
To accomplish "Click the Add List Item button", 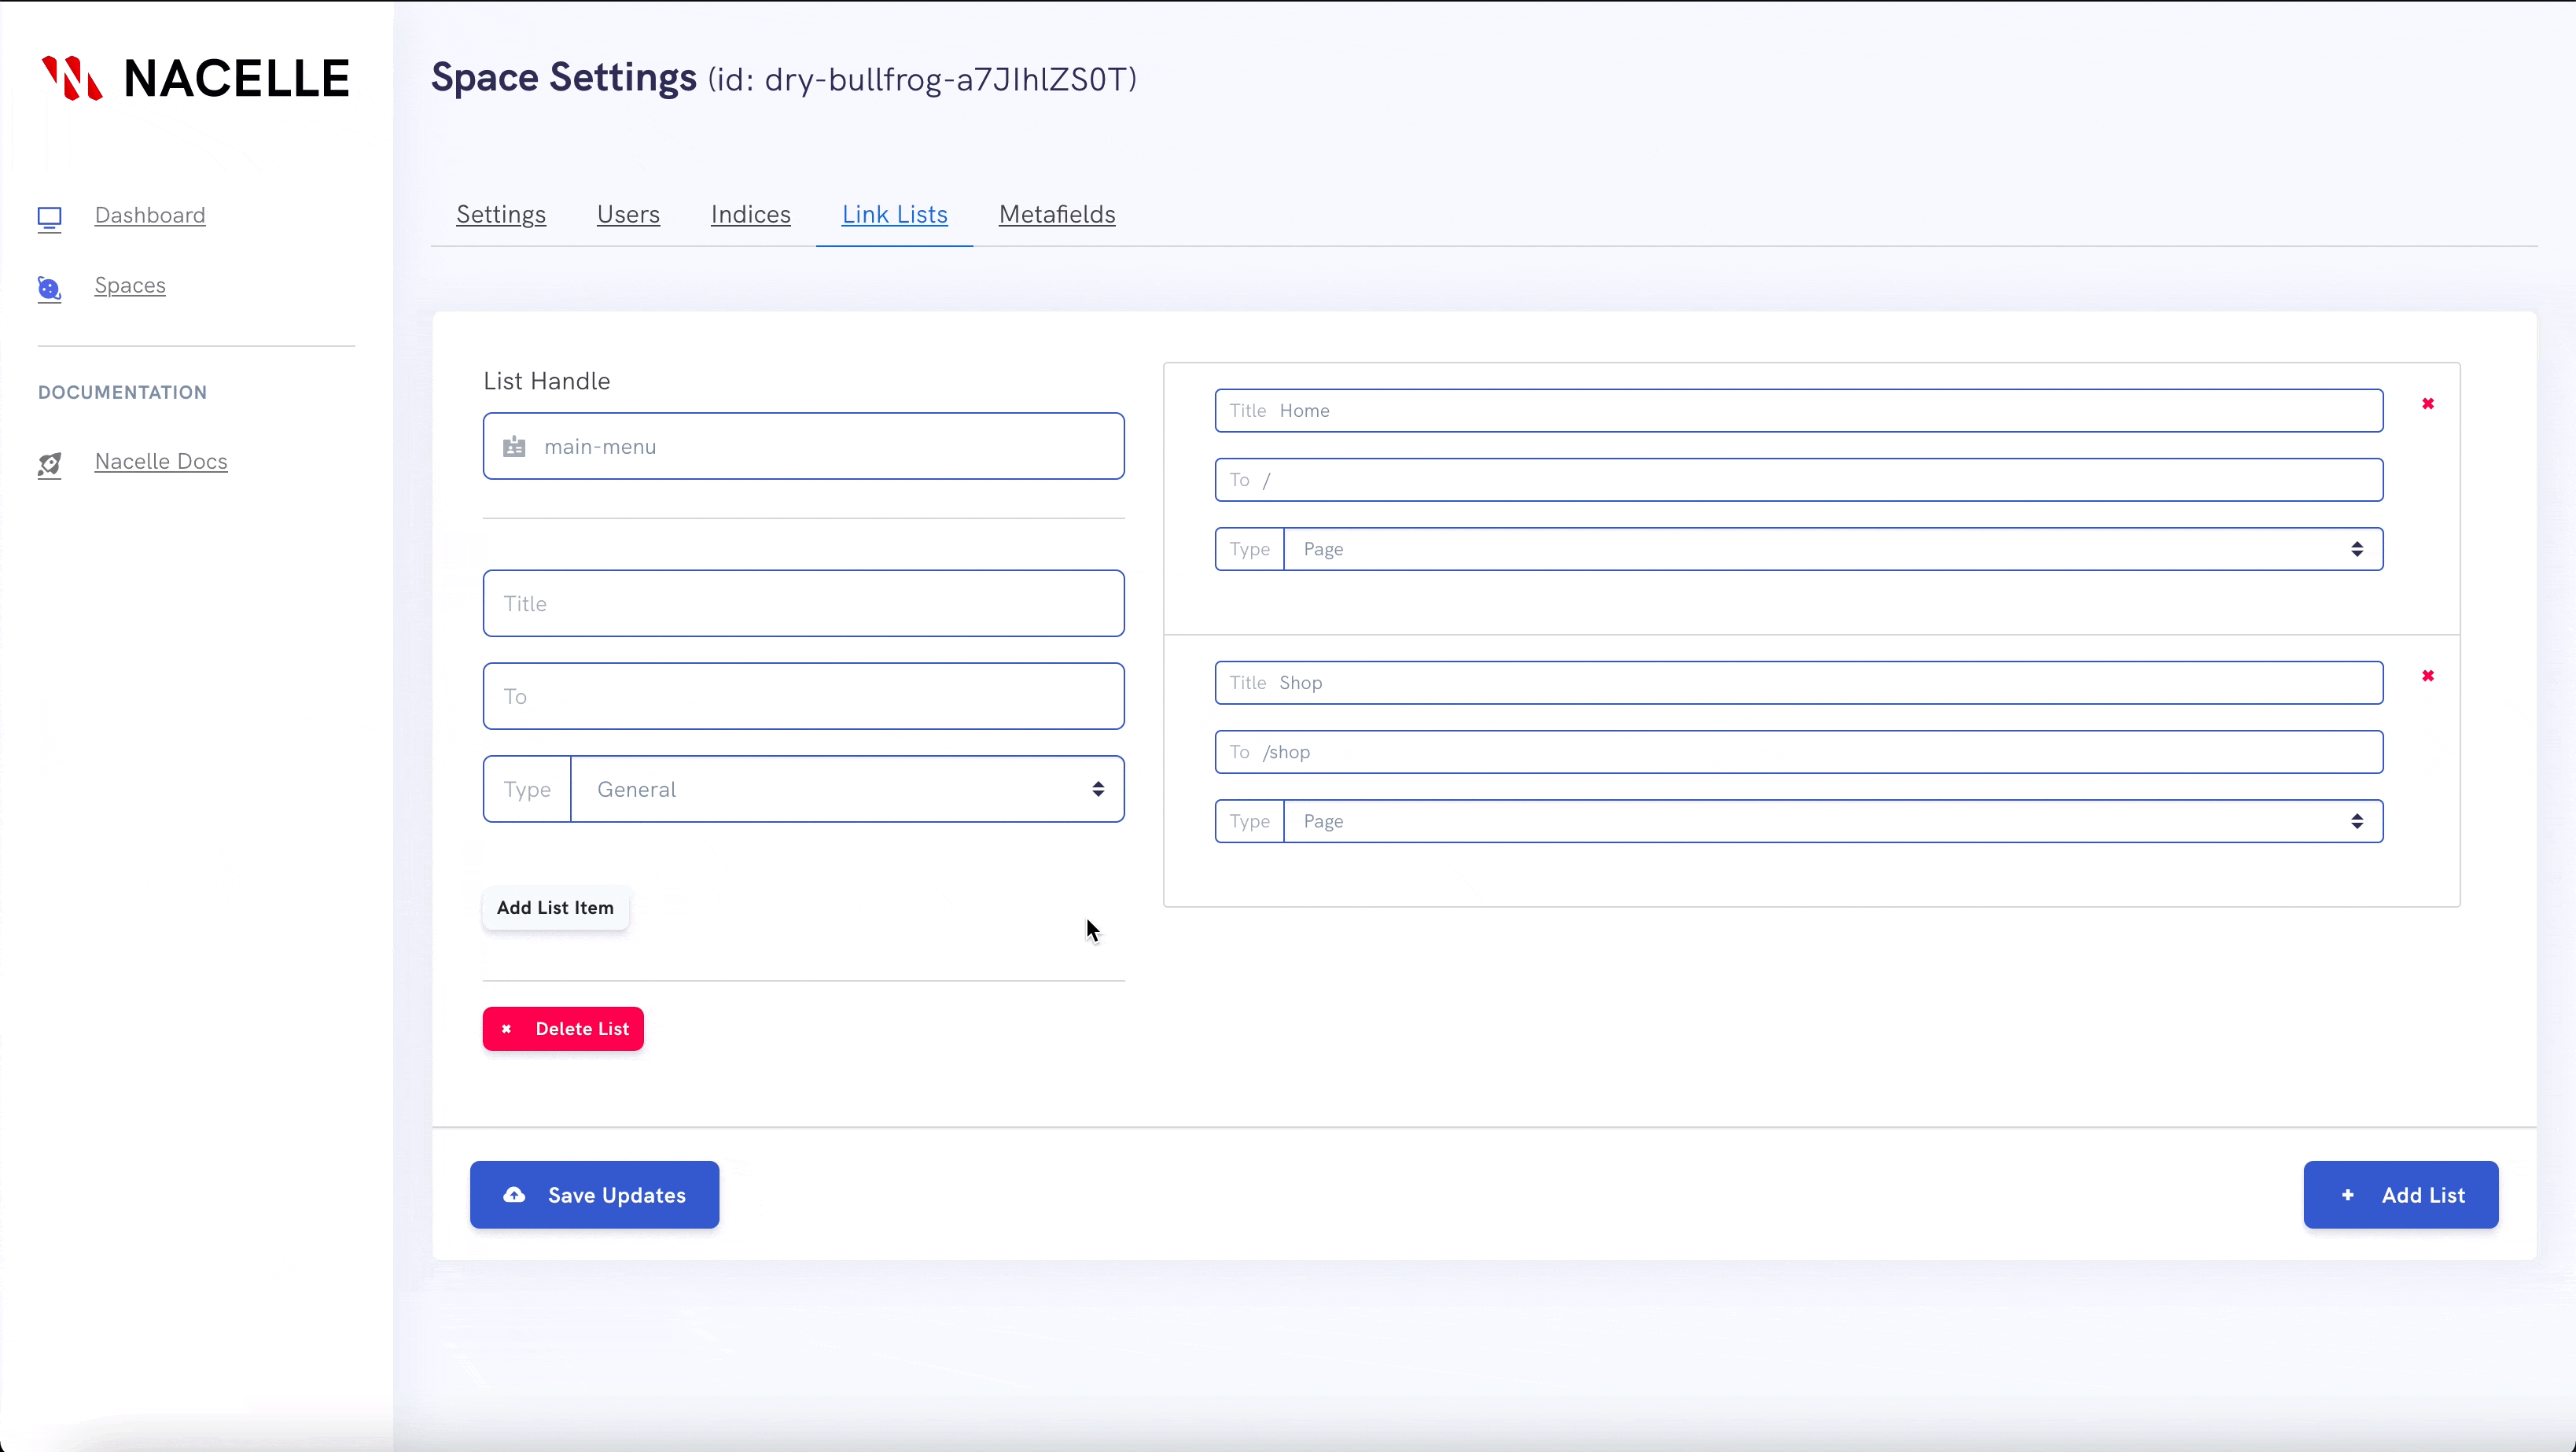I will [x=555, y=907].
